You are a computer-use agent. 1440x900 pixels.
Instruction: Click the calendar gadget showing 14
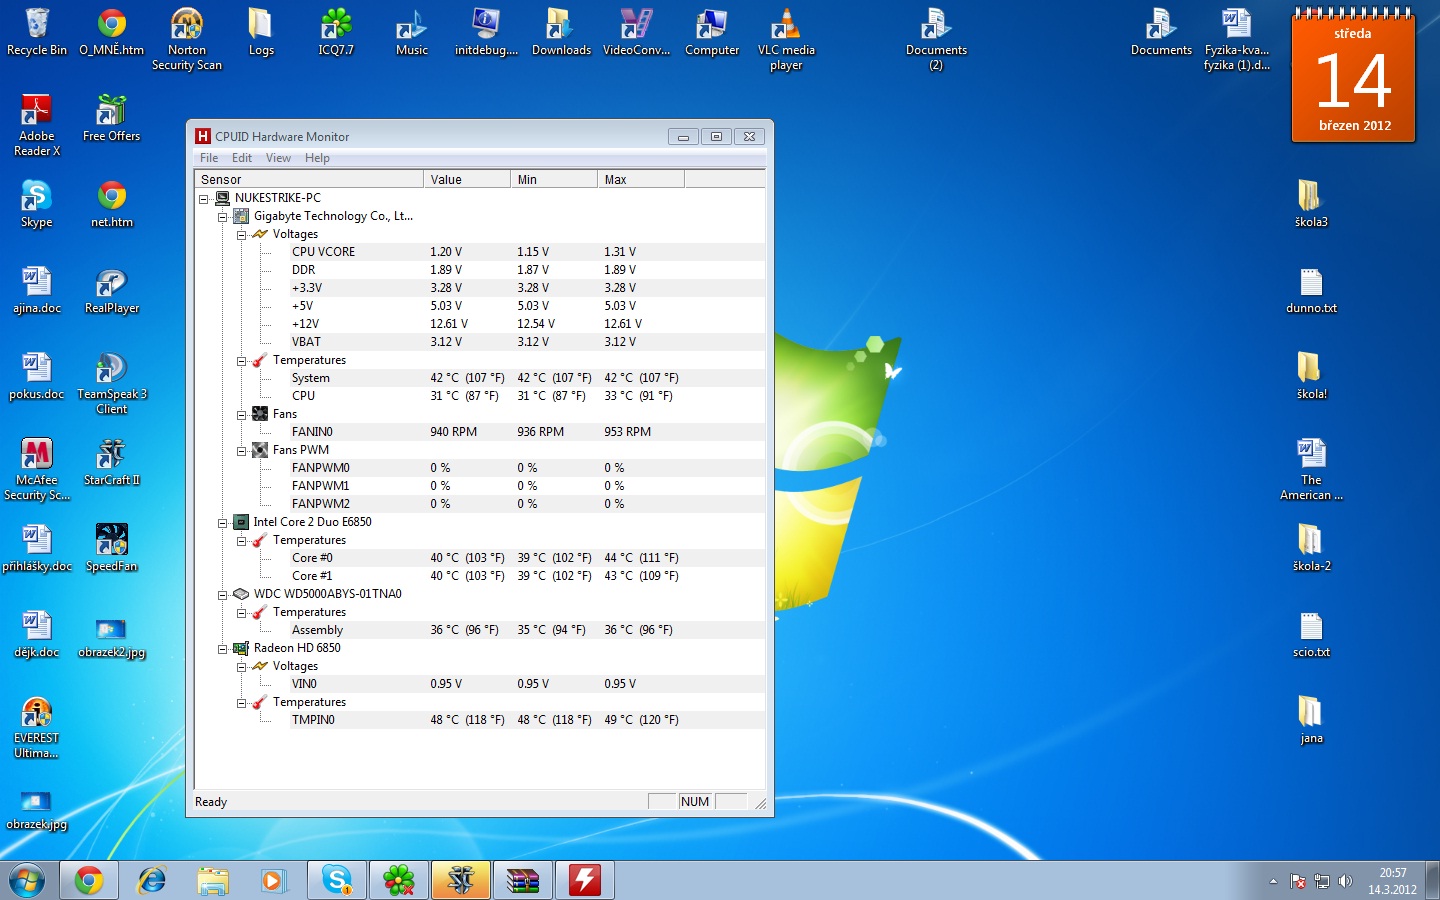tap(1354, 76)
